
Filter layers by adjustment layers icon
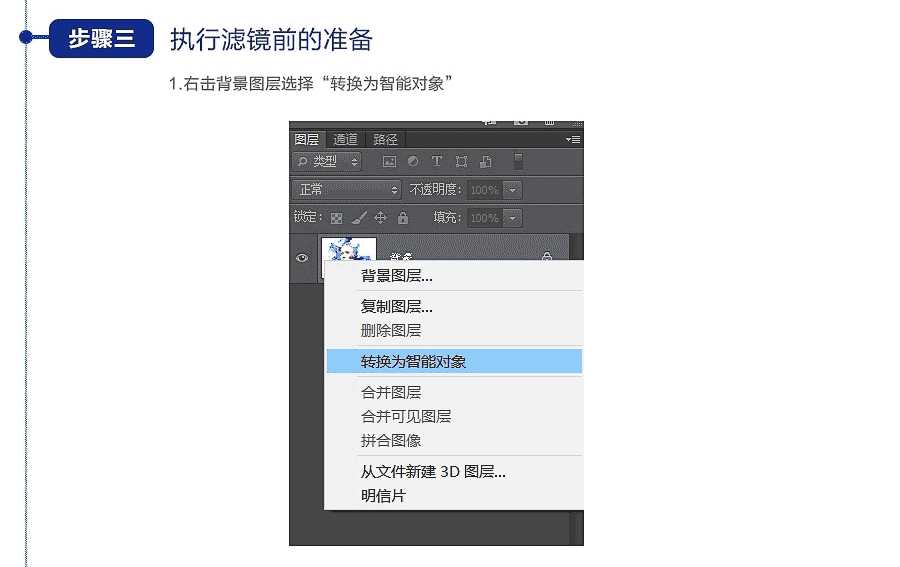pyautogui.click(x=413, y=162)
